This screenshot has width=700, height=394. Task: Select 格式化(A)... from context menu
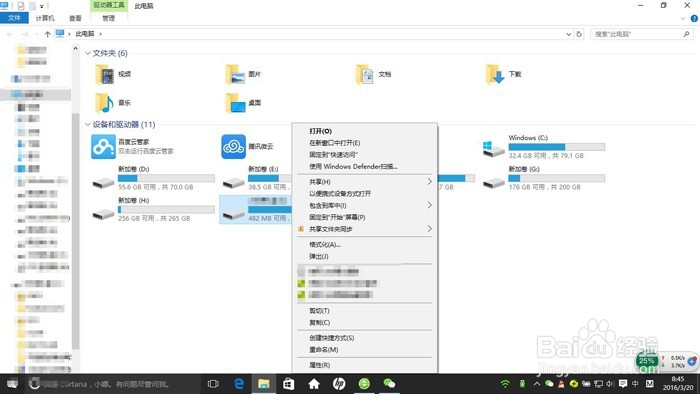tap(325, 245)
